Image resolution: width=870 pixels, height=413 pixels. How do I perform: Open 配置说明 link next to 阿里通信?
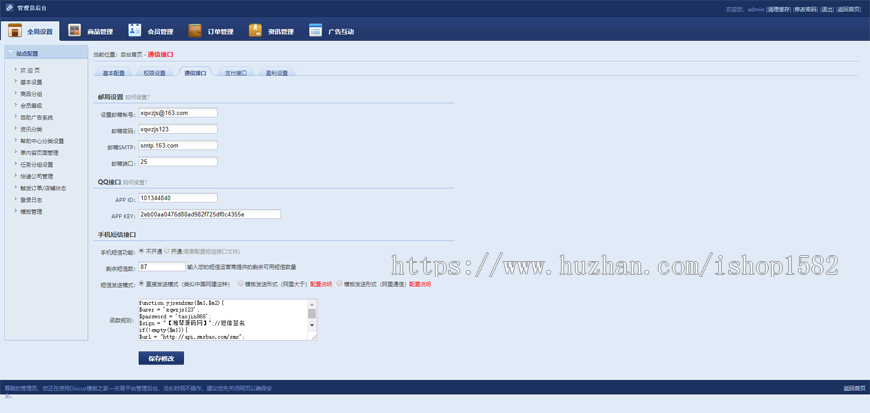[x=420, y=284]
